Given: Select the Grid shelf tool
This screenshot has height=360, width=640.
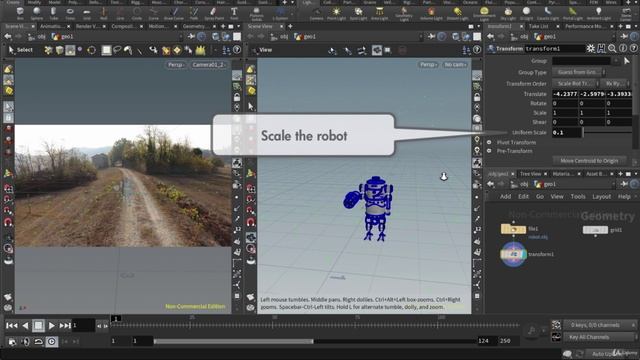Looking at the screenshot, I should point(87,13).
